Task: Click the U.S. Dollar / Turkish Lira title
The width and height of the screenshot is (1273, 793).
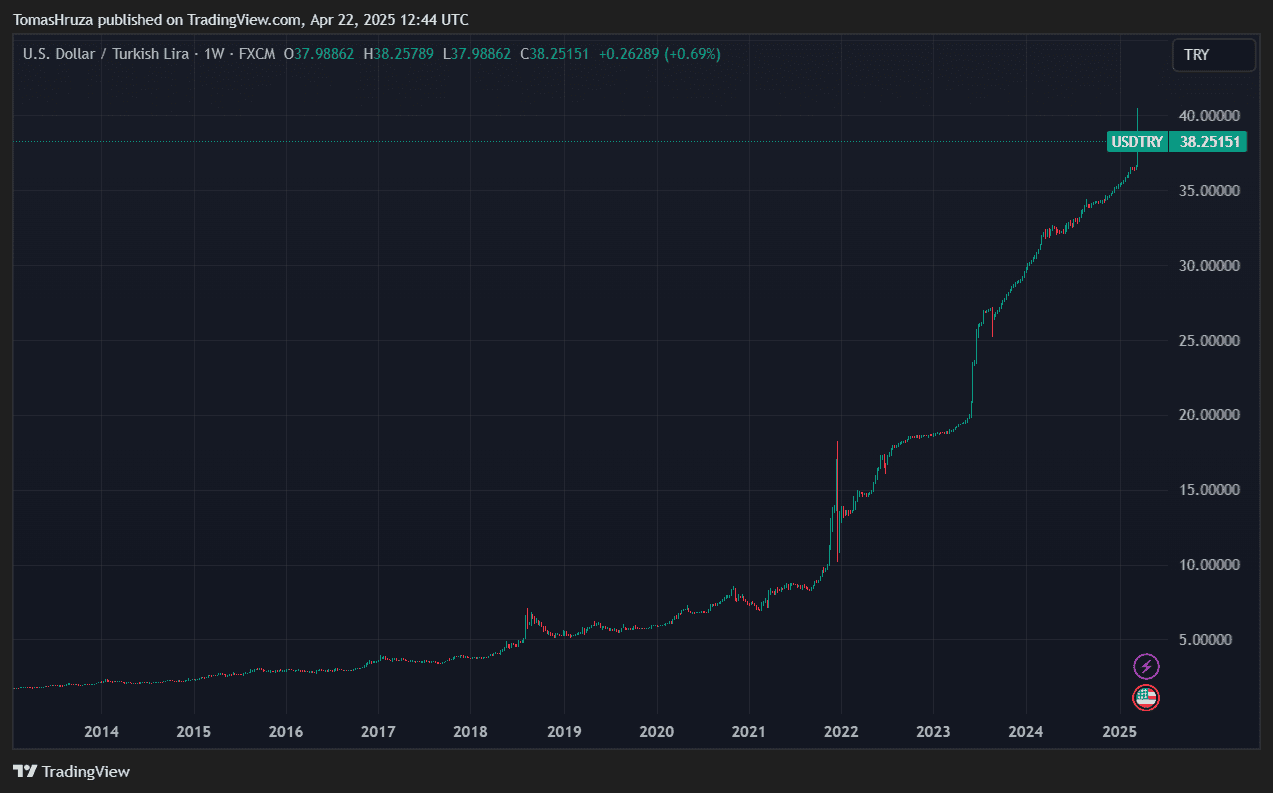Action: pyautogui.click(x=106, y=54)
